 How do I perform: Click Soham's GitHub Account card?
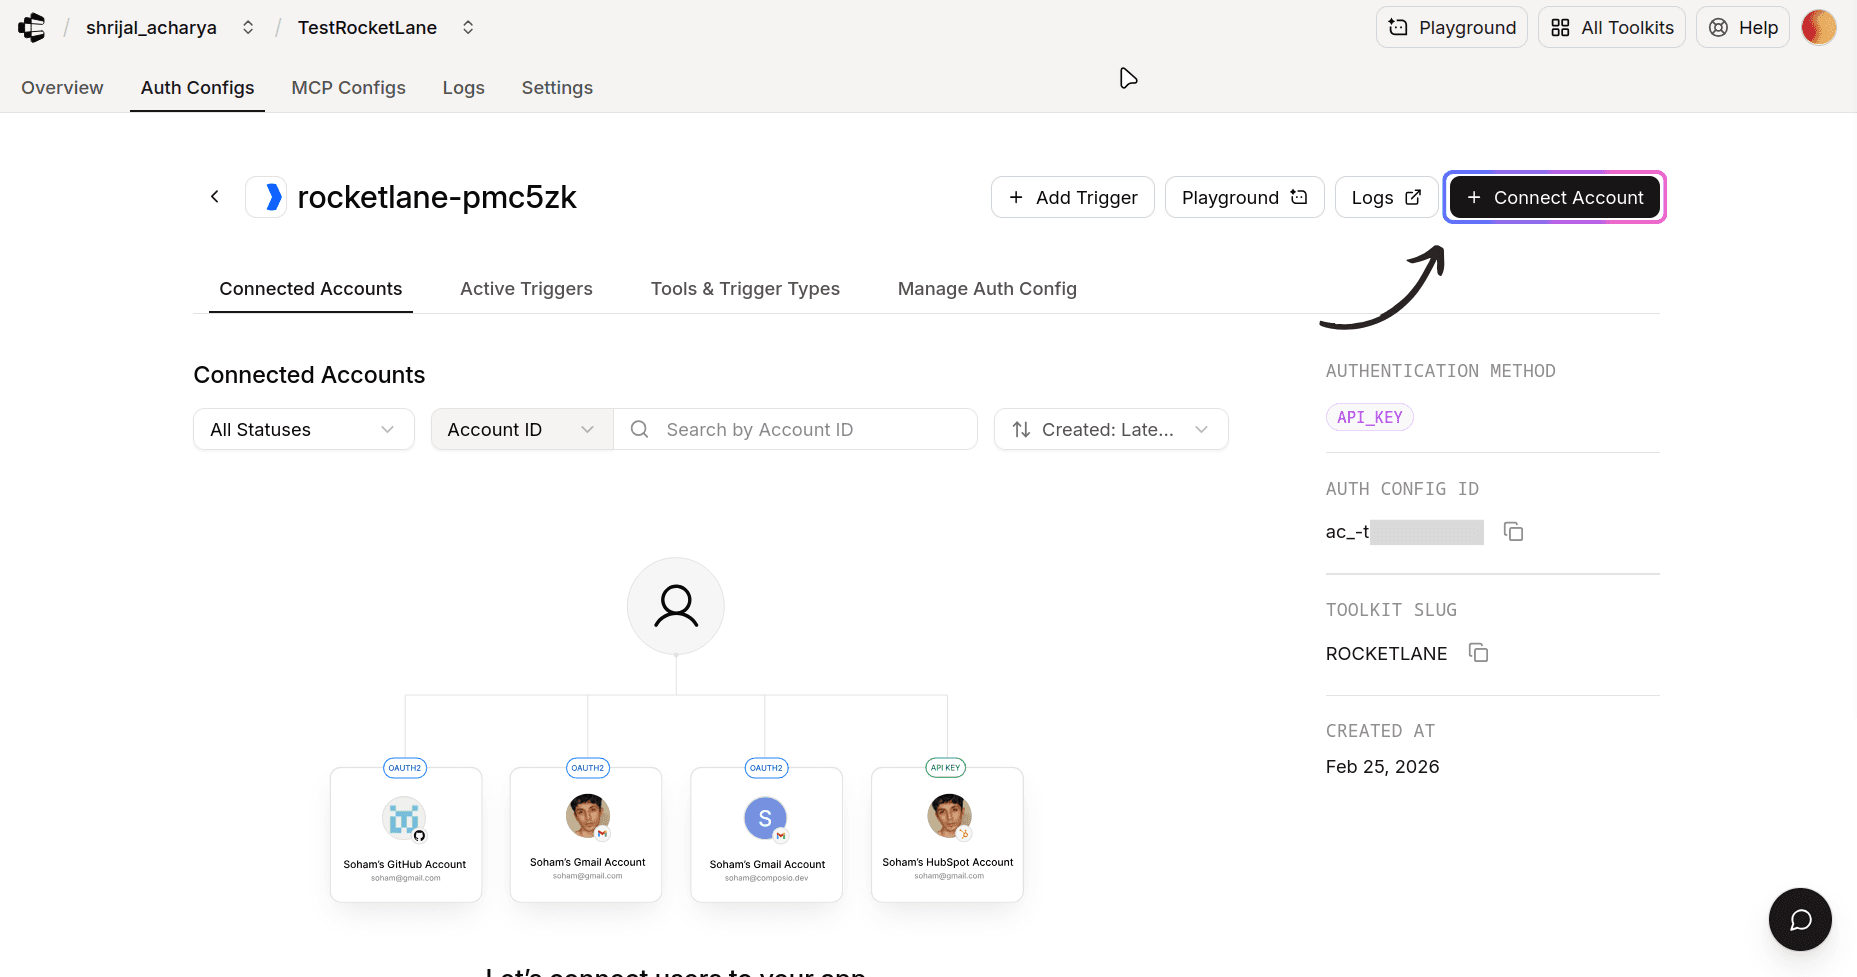pos(405,834)
